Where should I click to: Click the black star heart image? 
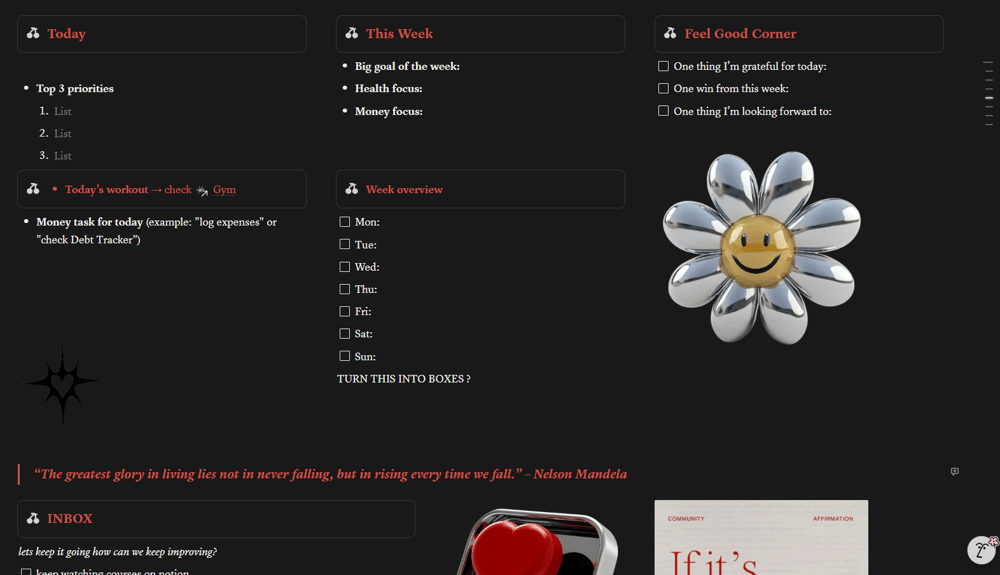62,384
